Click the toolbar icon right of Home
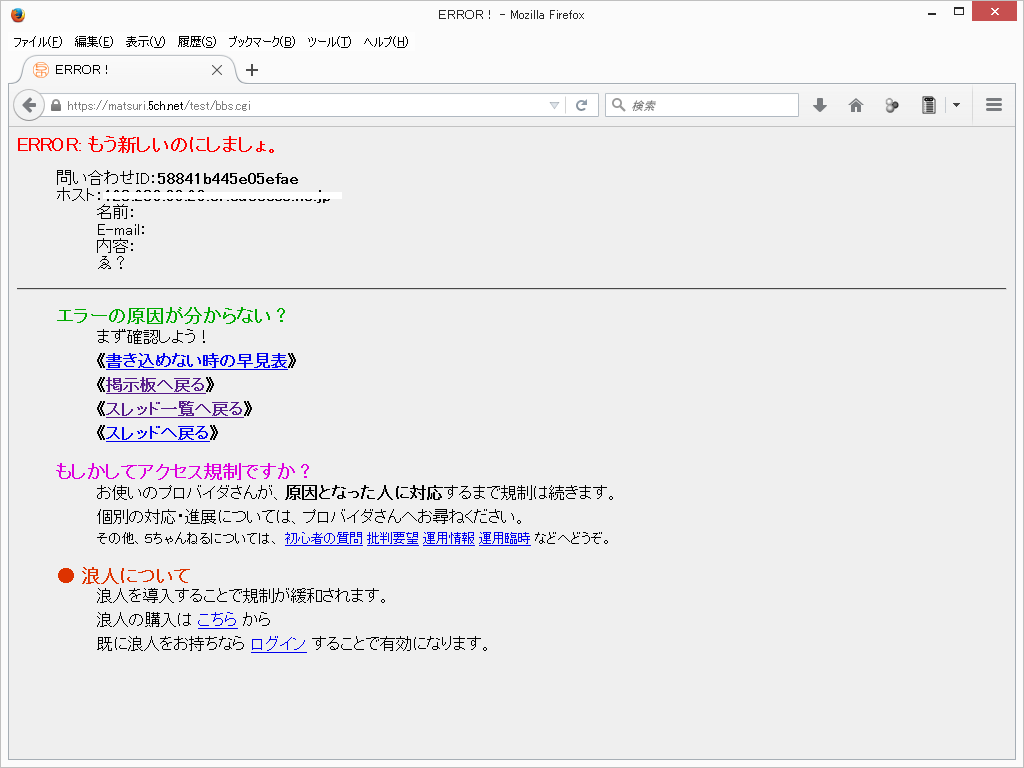This screenshot has width=1024, height=768. pyautogui.click(x=892, y=105)
